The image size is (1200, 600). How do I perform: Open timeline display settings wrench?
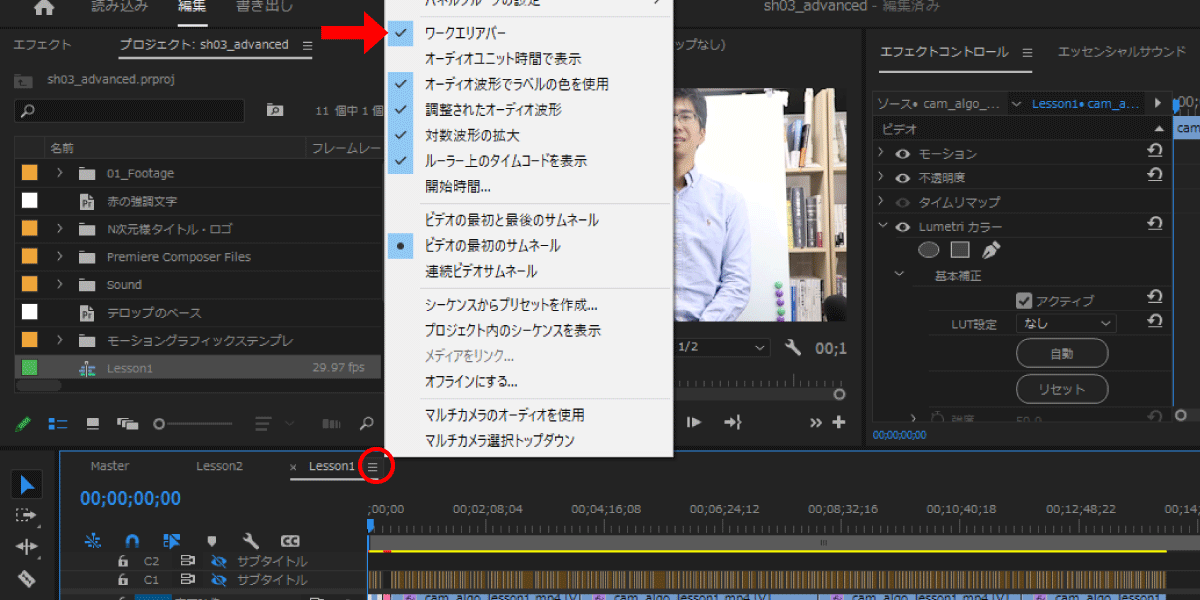(251, 541)
